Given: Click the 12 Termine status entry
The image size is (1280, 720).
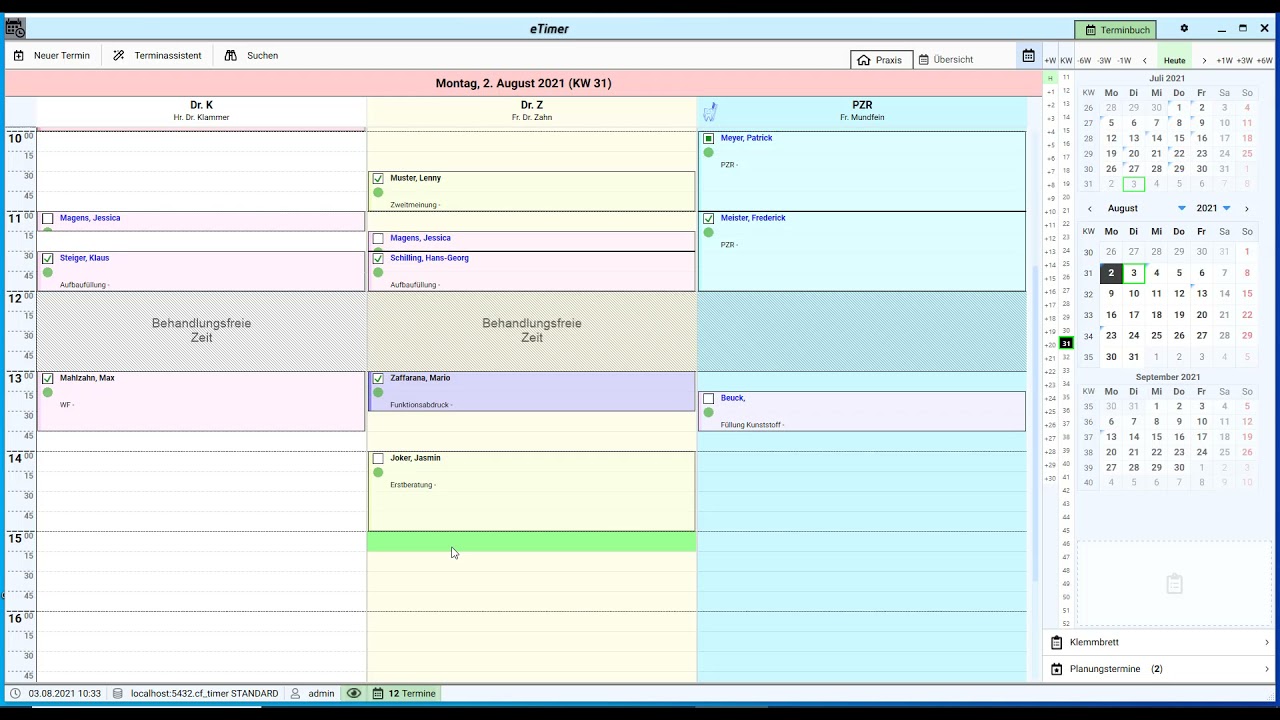Looking at the screenshot, I should (x=405, y=693).
